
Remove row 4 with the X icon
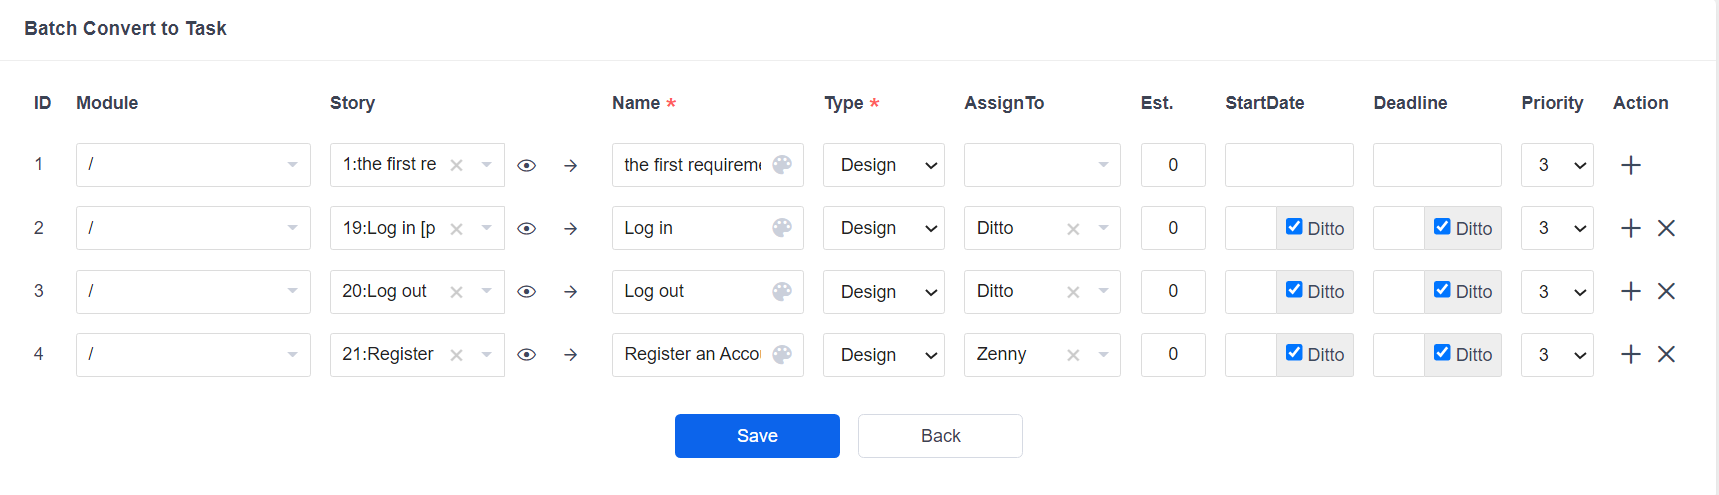pos(1666,354)
